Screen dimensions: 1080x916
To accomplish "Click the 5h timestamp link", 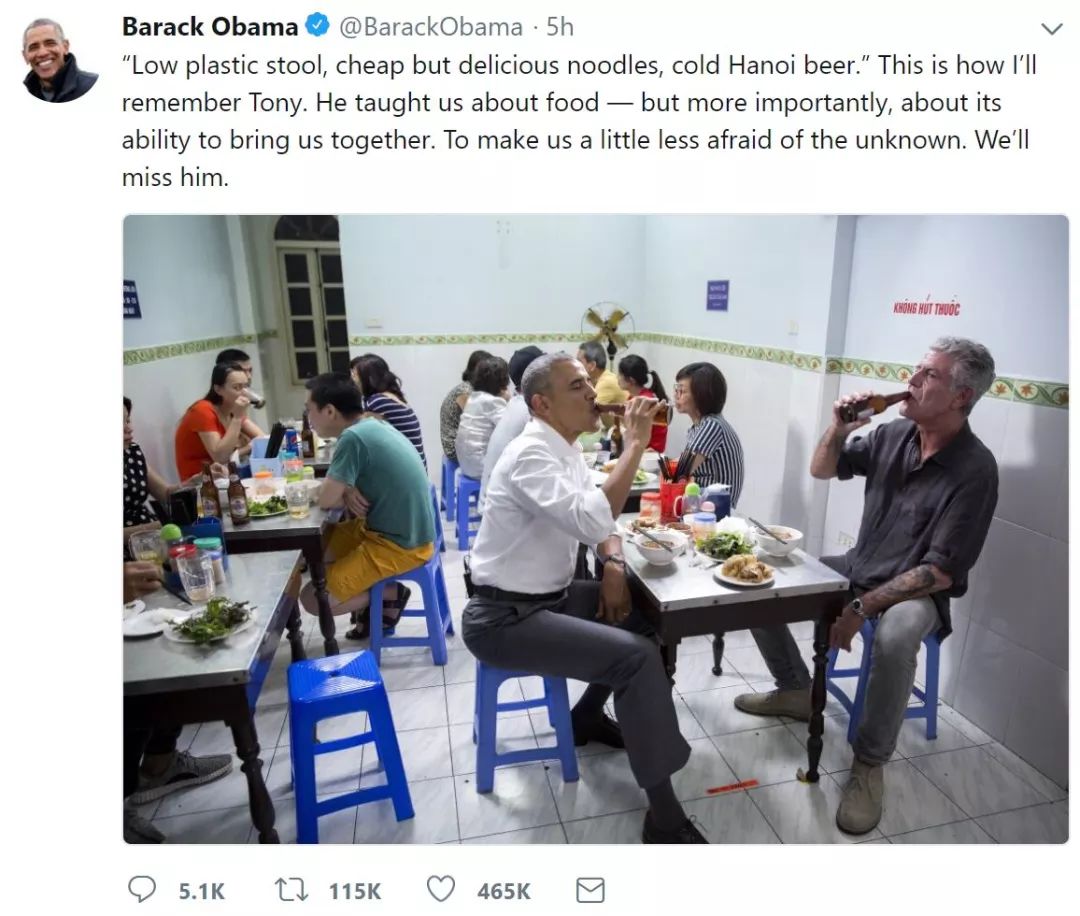I will point(556,27).
